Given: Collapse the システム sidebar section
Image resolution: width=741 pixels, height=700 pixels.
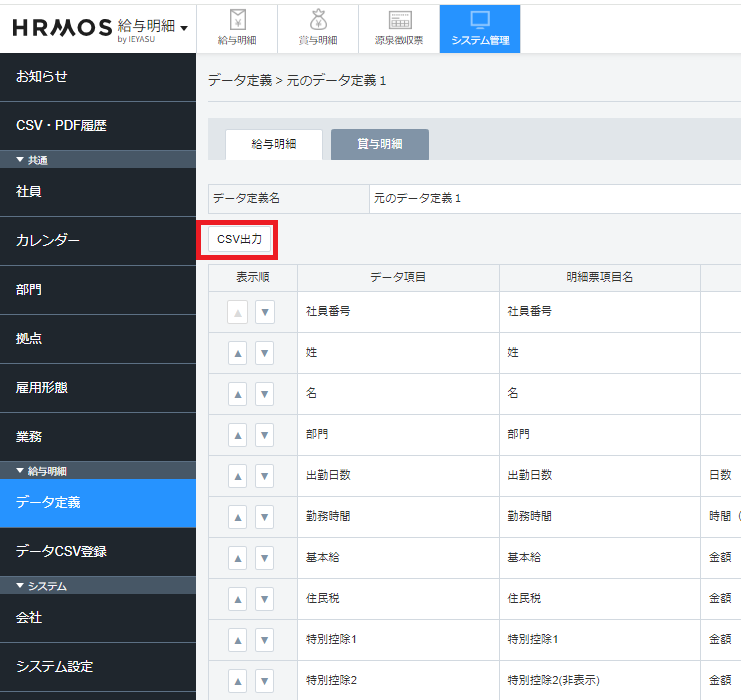Looking at the screenshot, I should pos(98,586).
